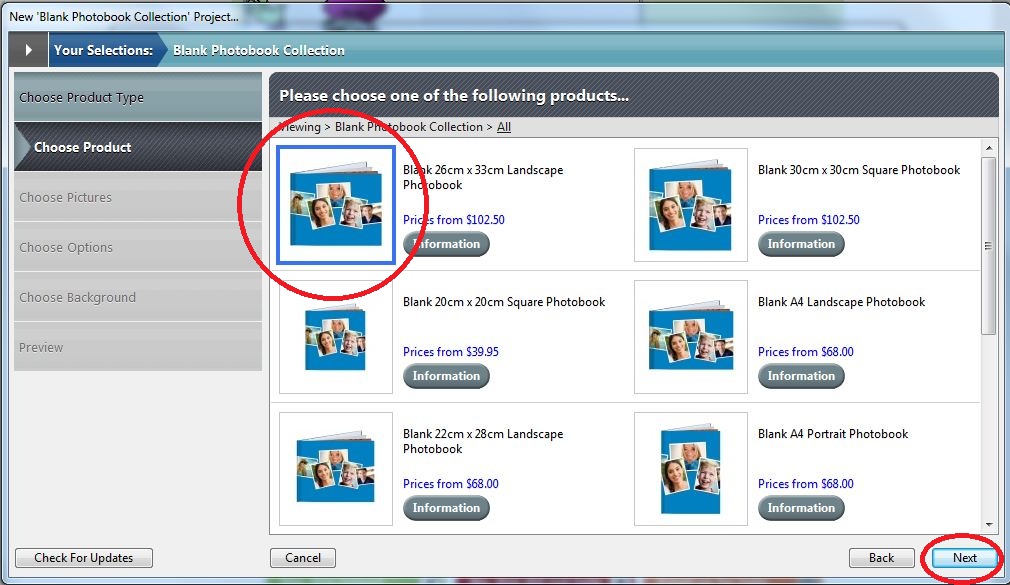Click Blank 30cm x 30cm Square Photobook title

(859, 170)
